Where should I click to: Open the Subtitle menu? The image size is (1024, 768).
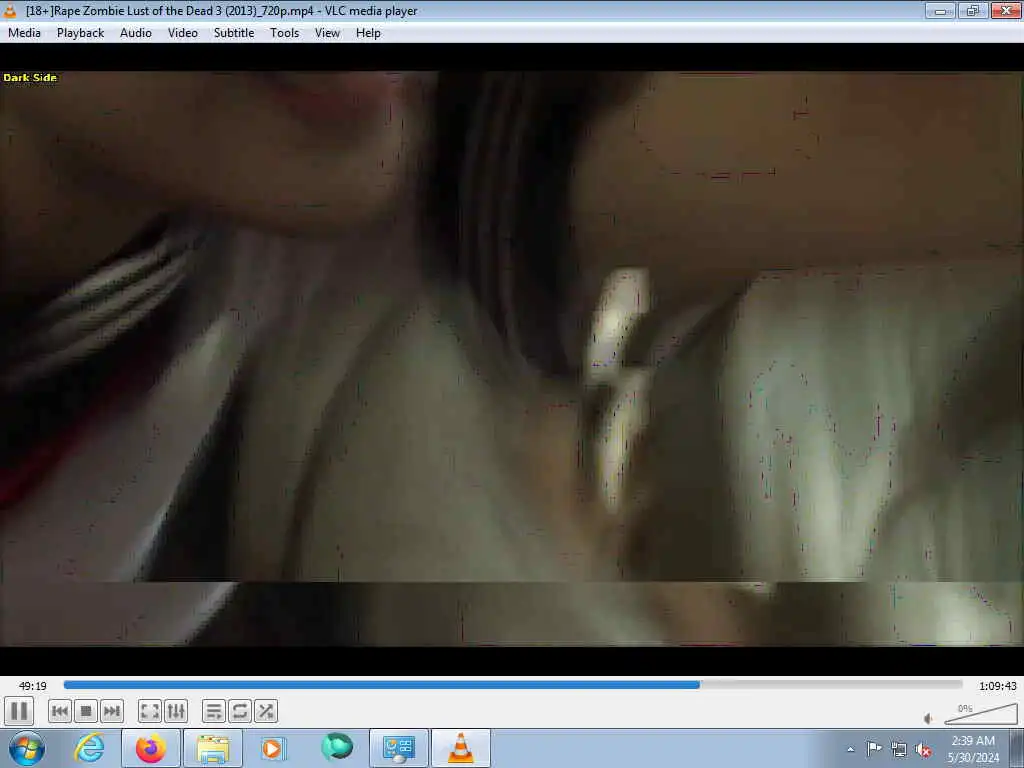(x=234, y=33)
